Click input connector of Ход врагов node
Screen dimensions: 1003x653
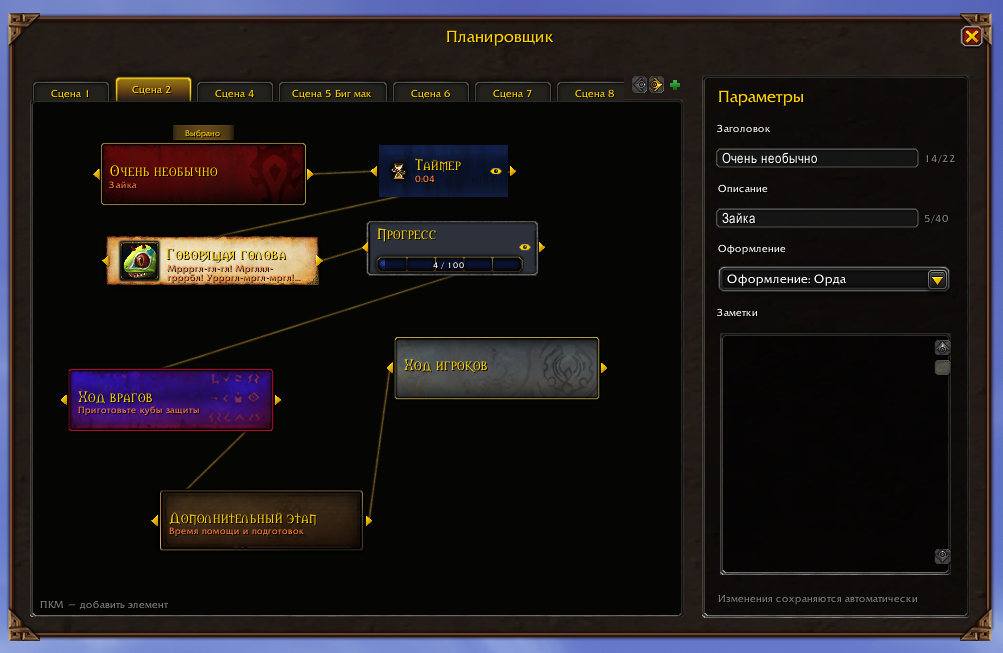tap(64, 400)
